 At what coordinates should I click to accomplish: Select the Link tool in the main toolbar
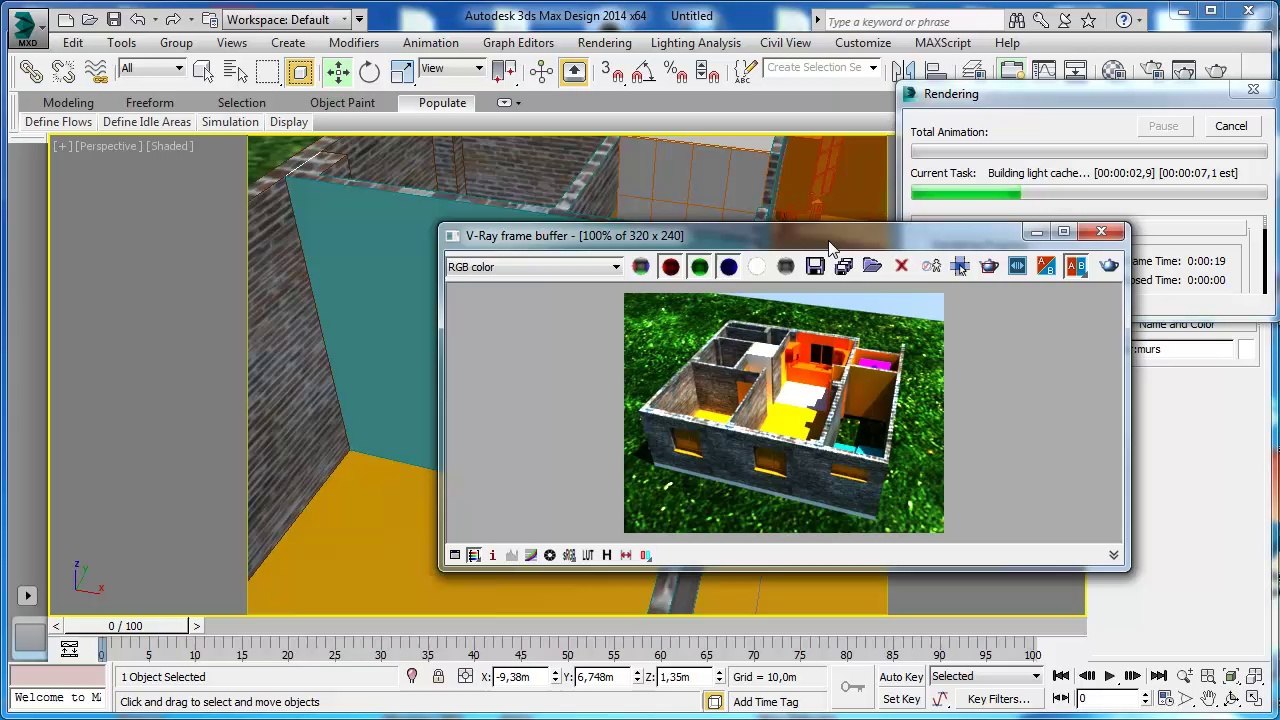(x=31, y=71)
